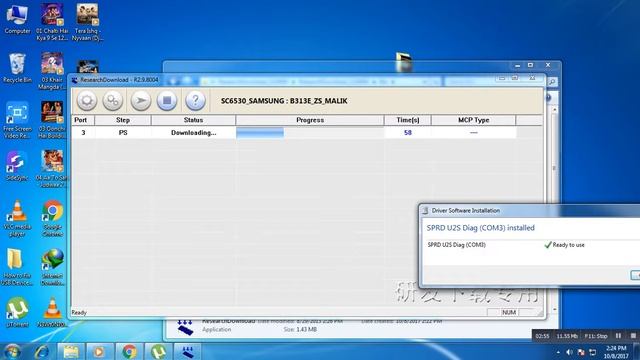Select the 'PS' step cell
The width and height of the screenshot is (640, 360).
[x=123, y=133]
